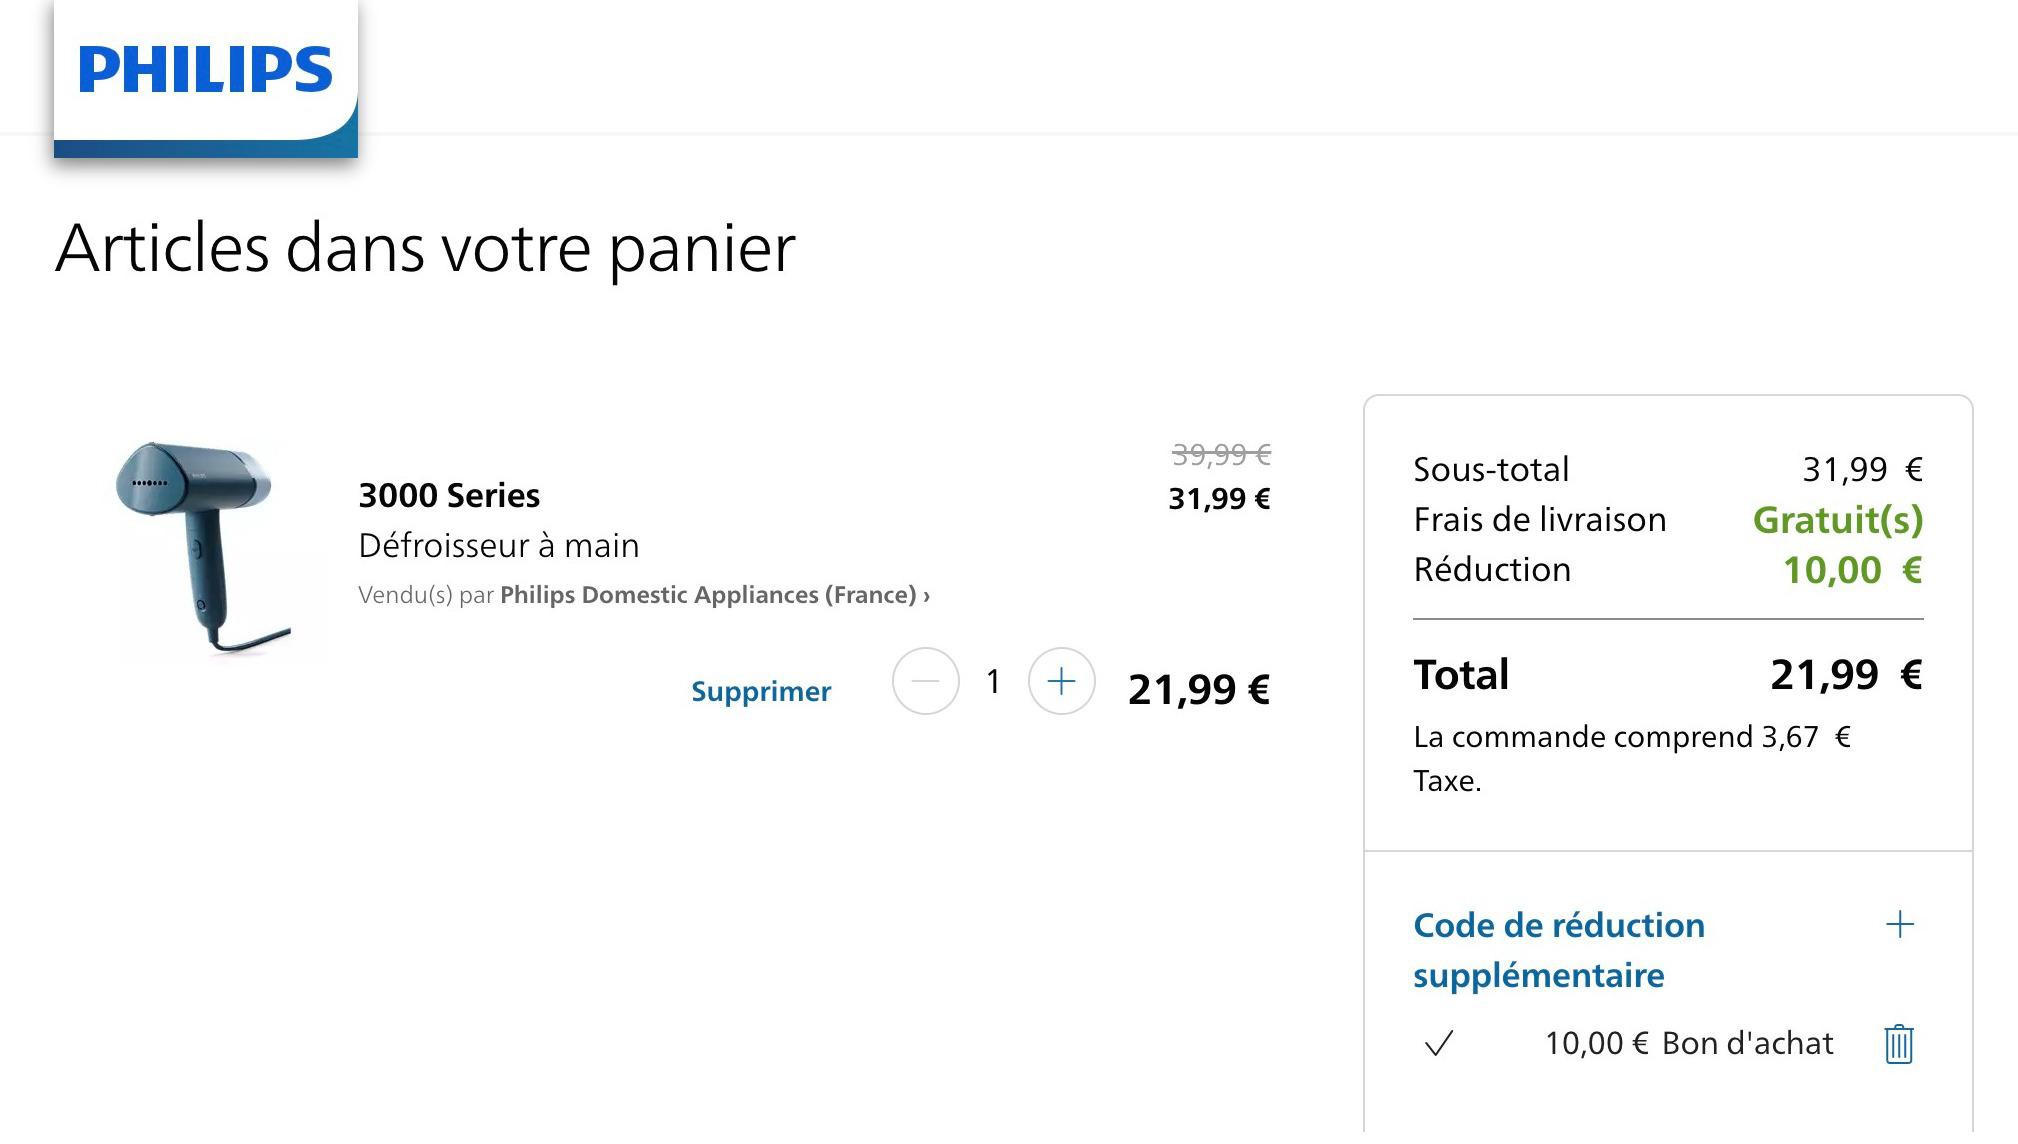
Task: Open Philips Domestic Appliances (France) seller link
Action: pos(708,595)
